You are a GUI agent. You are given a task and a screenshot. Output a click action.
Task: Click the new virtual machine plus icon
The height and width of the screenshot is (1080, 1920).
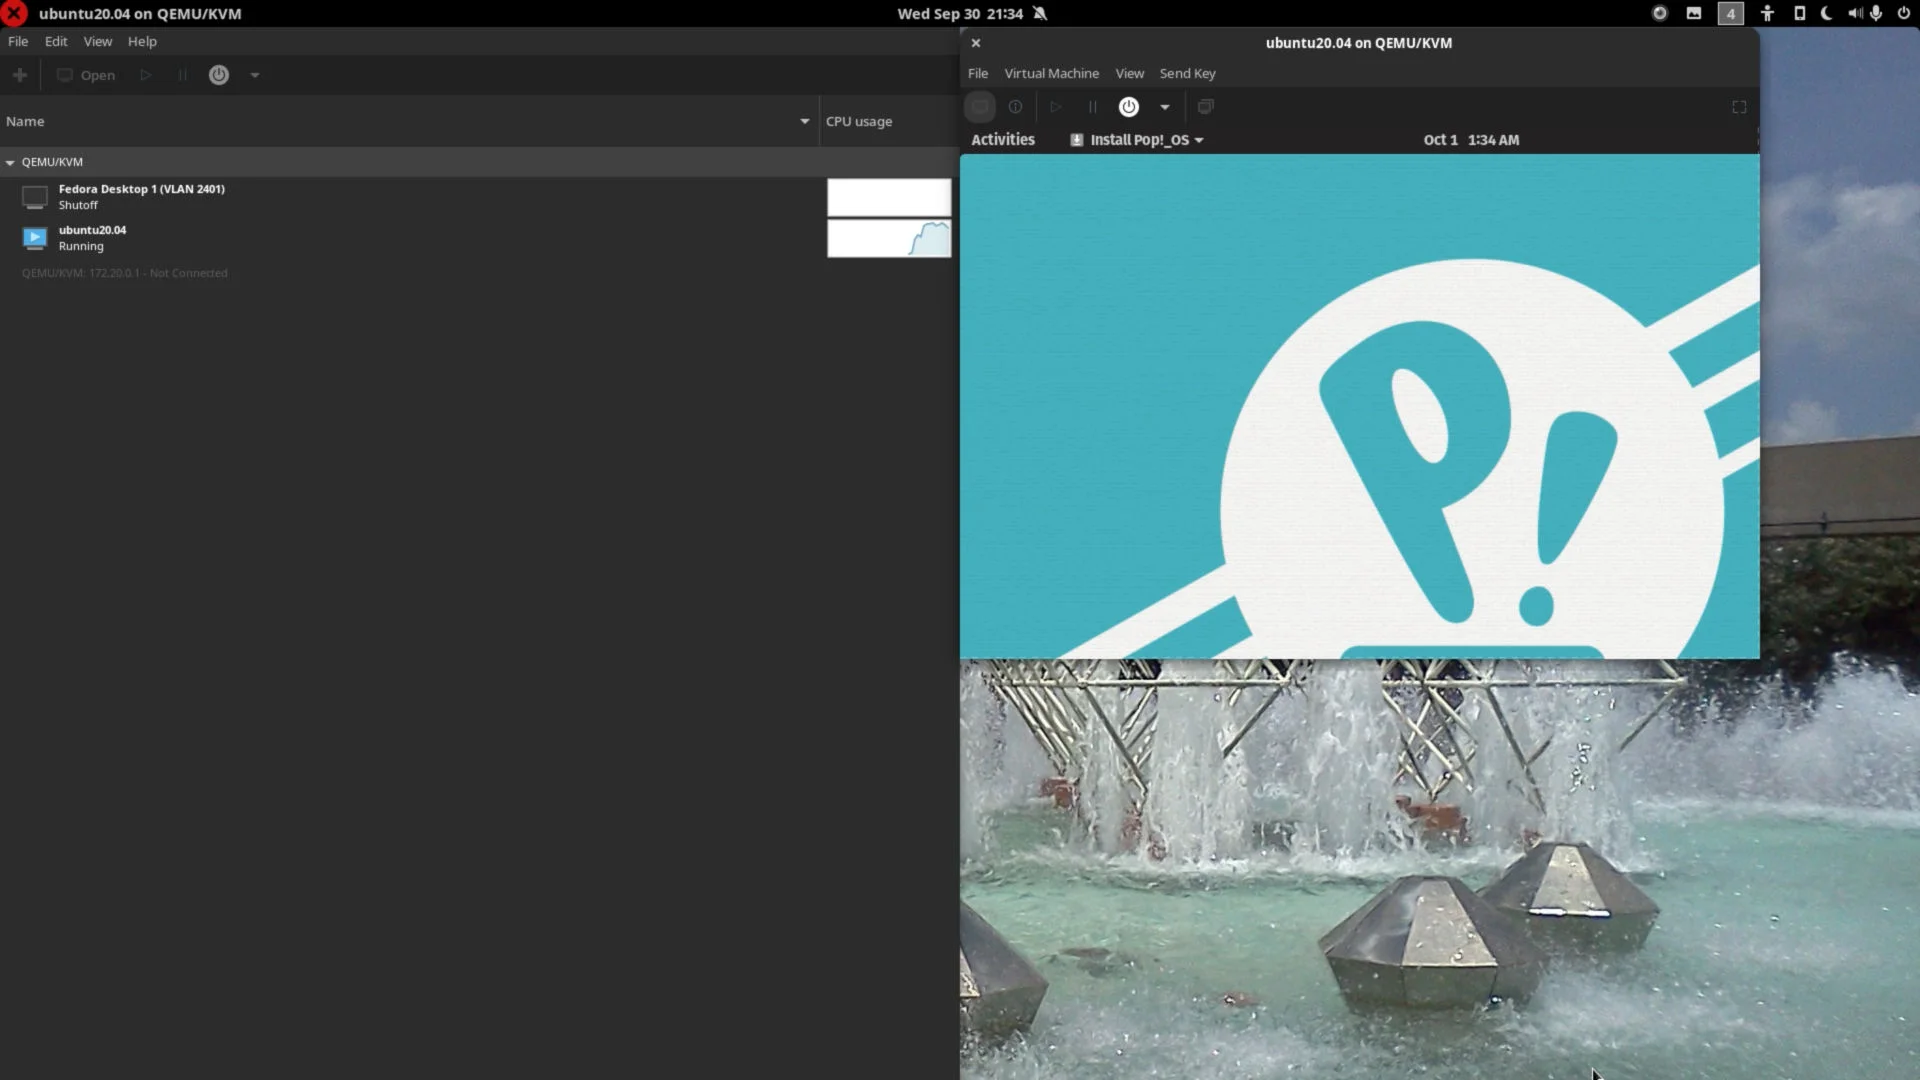[x=19, y=75]
